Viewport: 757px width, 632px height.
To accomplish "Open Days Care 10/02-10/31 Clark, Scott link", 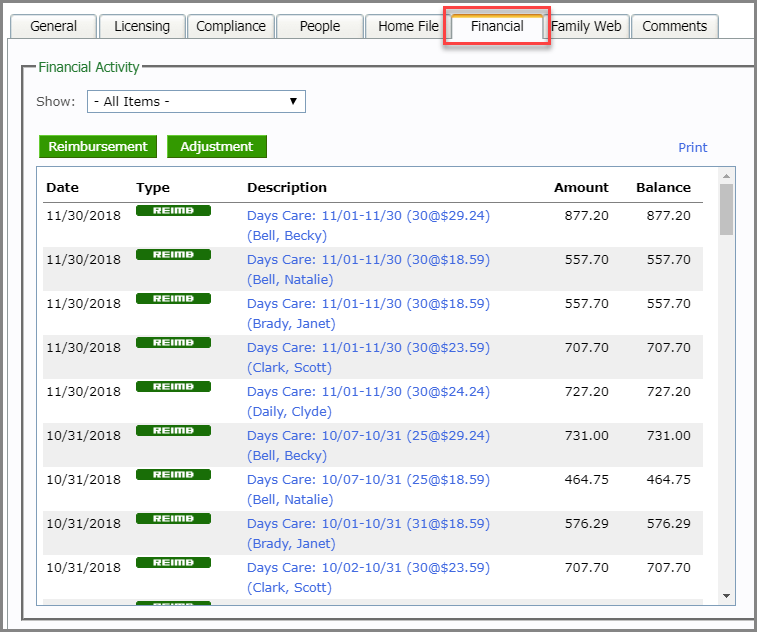I will pyautogui.click(x=368, y=577).
